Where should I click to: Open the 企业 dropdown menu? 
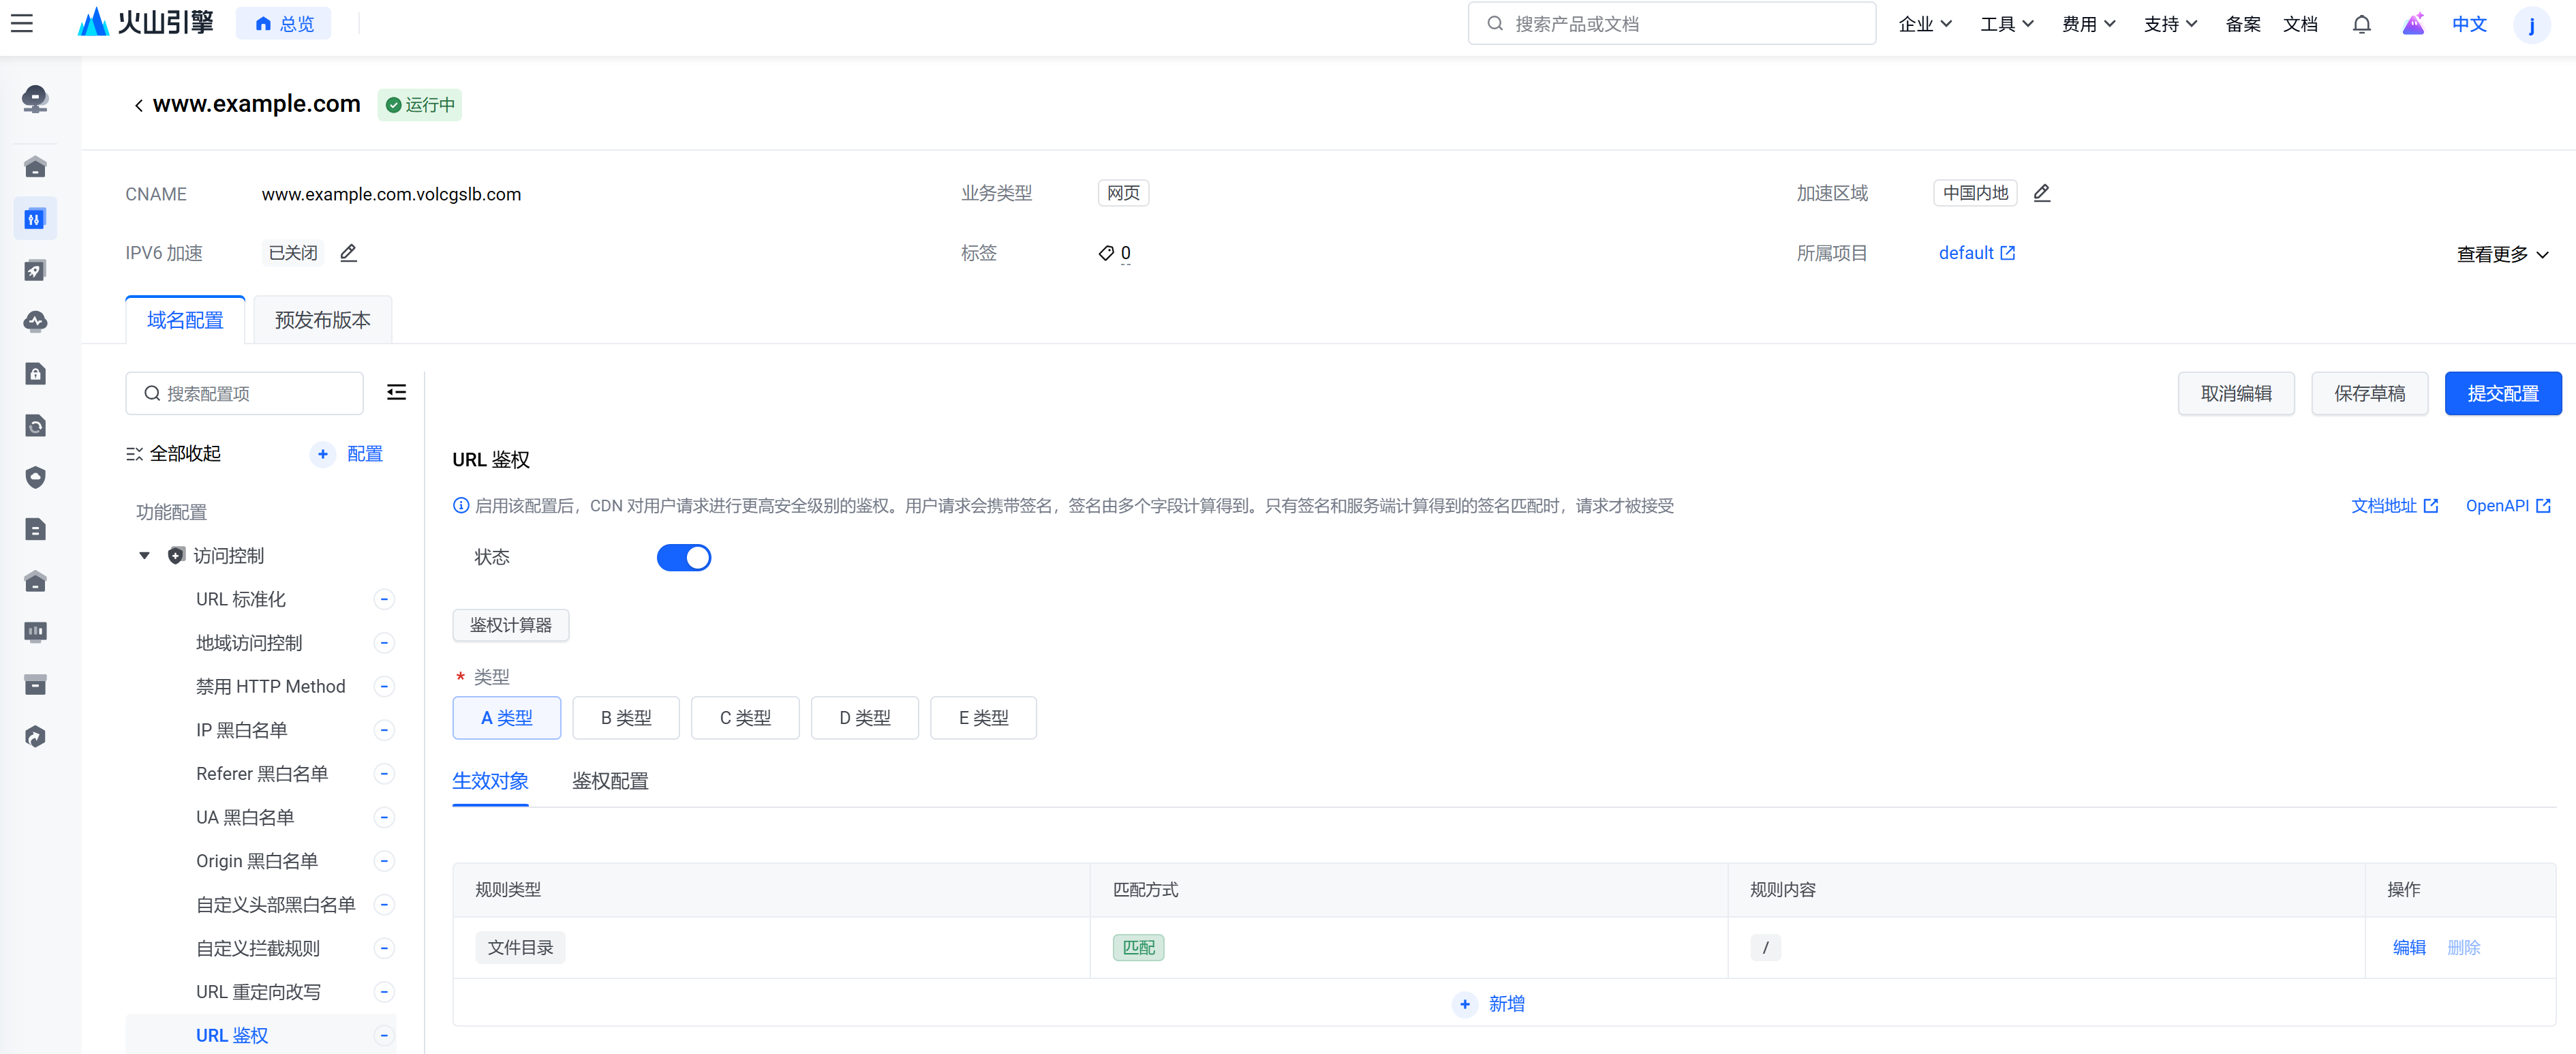point(1924,24)
